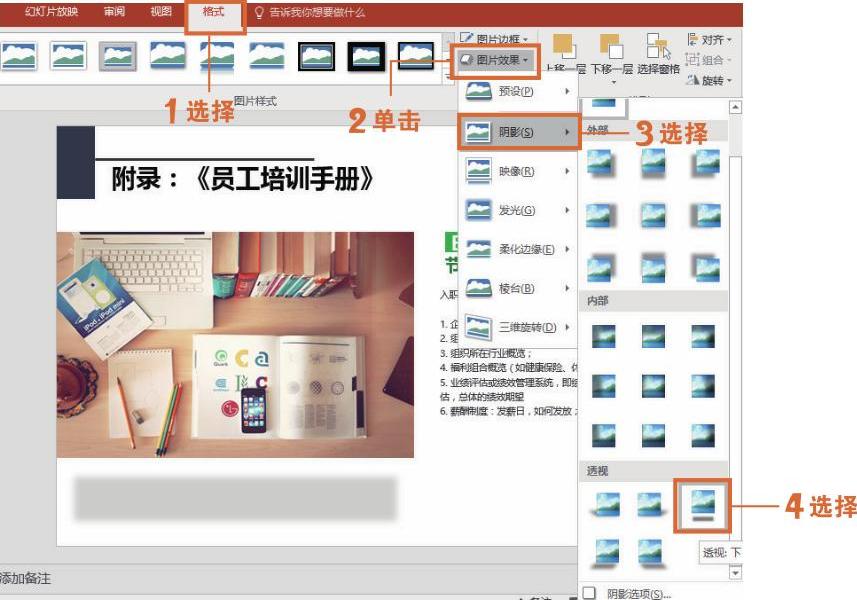The image size is (857, 600).
Task: Choose second perspective shadow in first row
Action: tap(650, 505)
